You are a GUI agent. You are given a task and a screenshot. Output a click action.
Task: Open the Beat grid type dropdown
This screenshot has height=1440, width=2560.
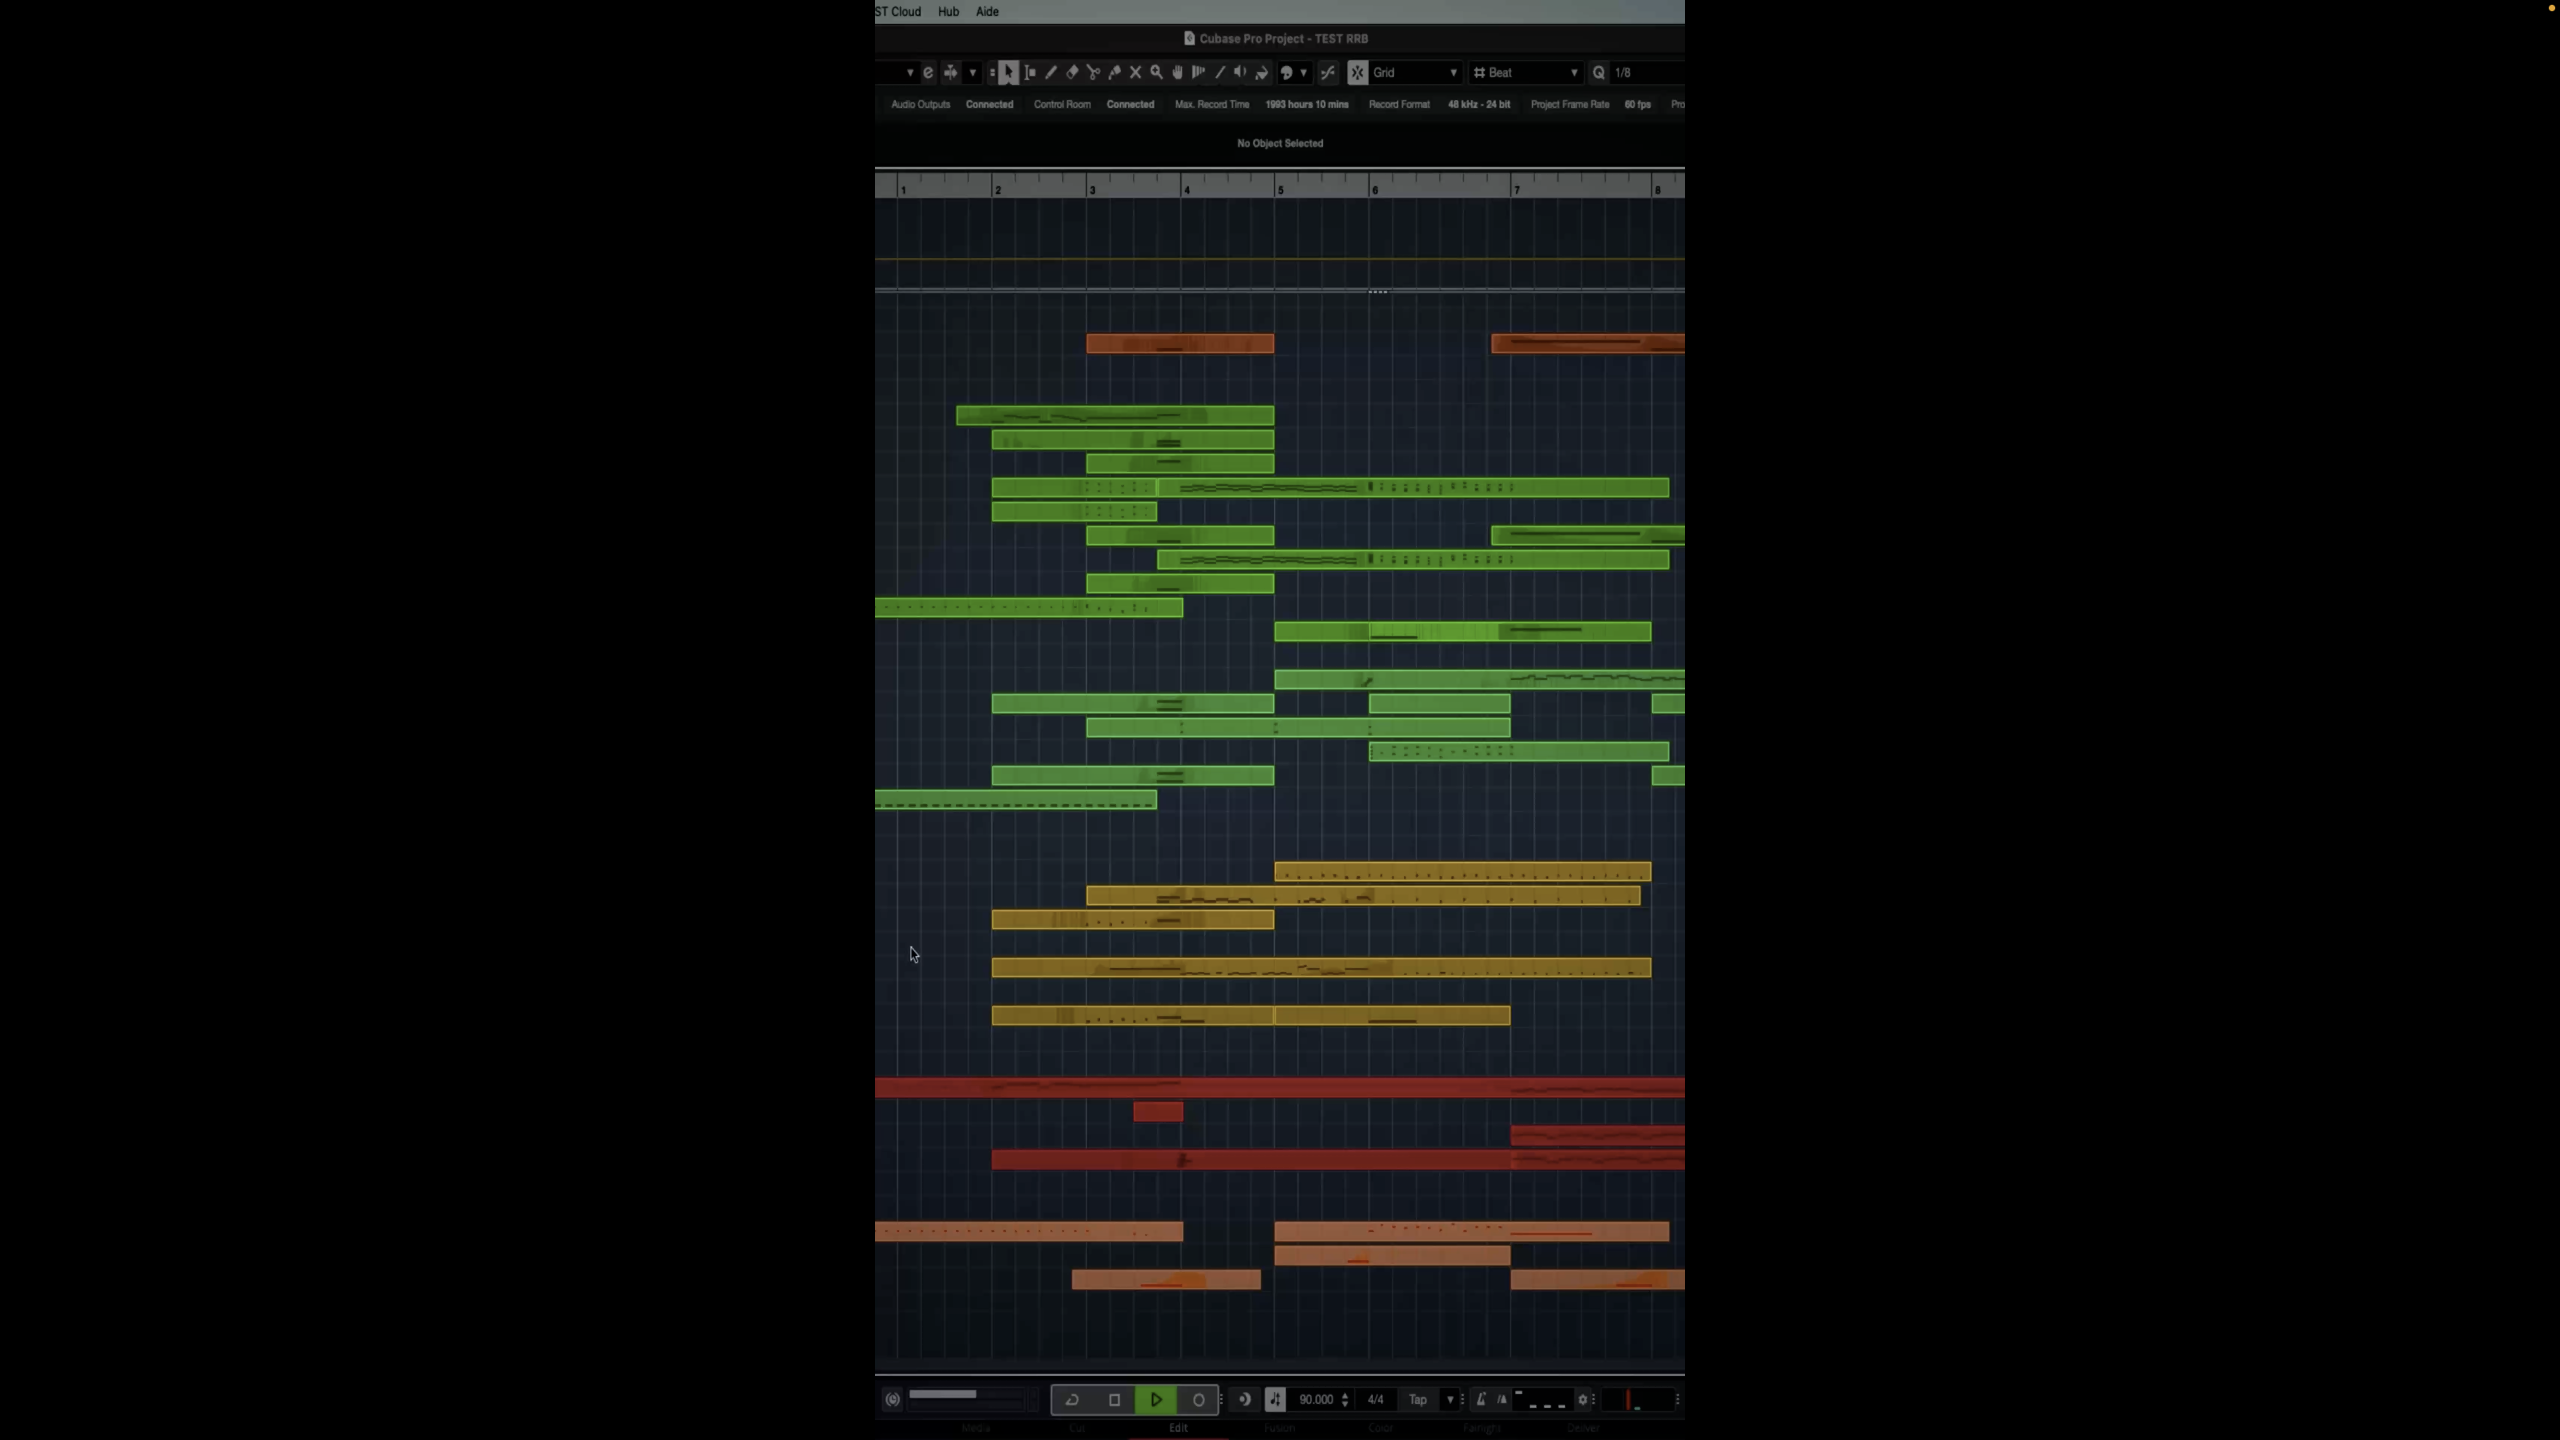[x=1526, y=72]
